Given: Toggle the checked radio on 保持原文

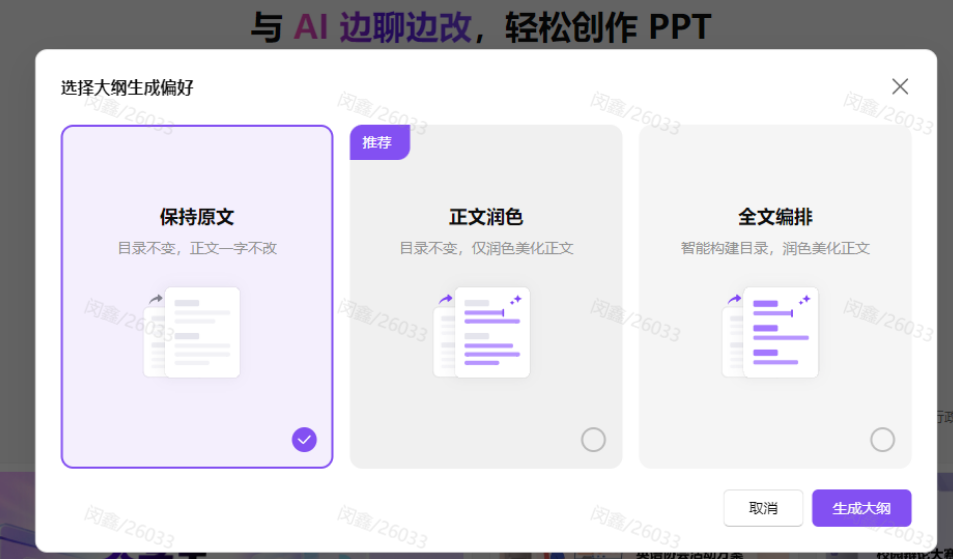Looking at the screenshot, I should (304, 439).
